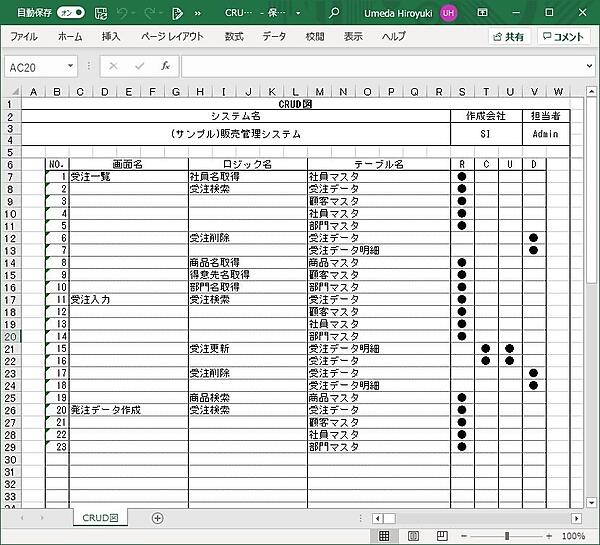Click into the formula bar input

tap(383, 67)
